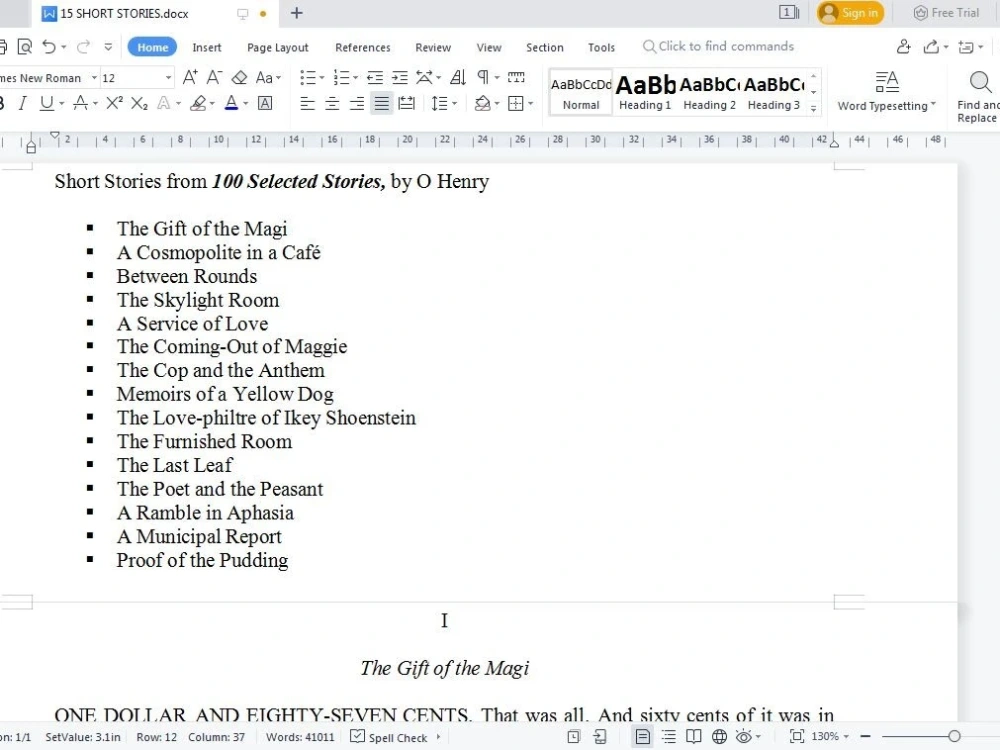This screenshot has height=750, width=1000.
Task: Click the command search field
Action: click(x=718, y=47)
